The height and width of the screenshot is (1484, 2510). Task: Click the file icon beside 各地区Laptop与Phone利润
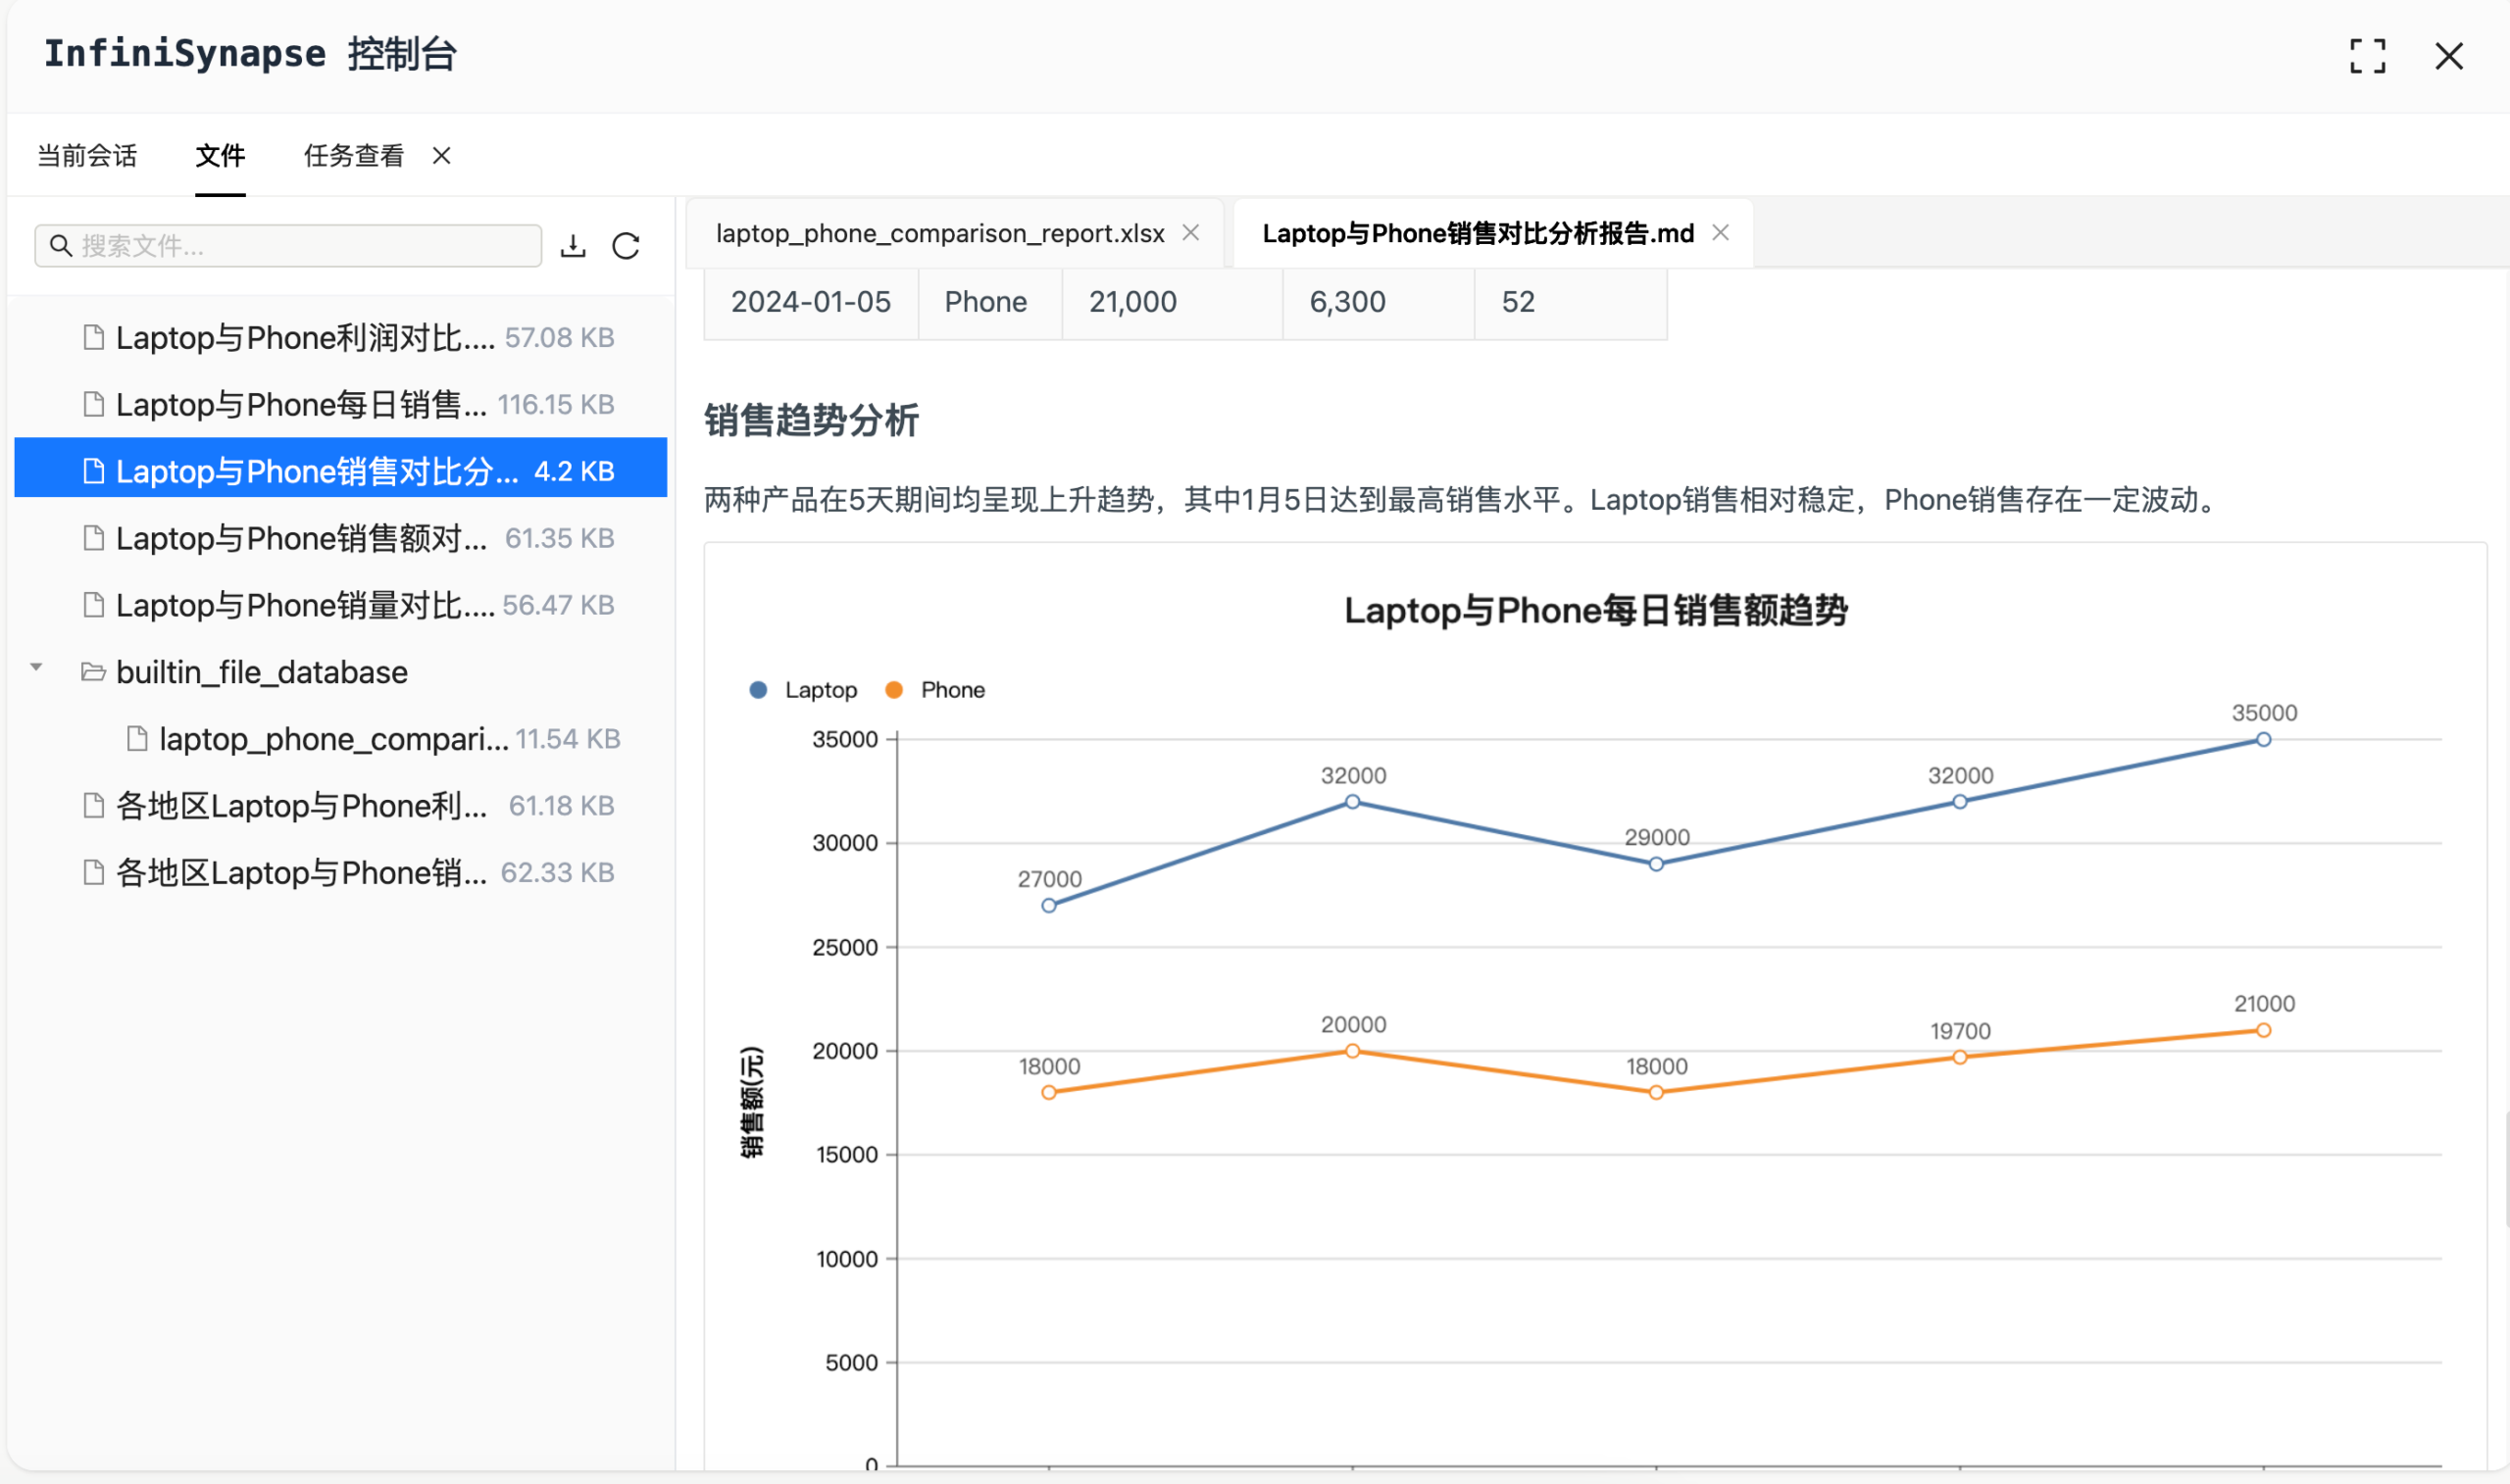coord(93,805)
